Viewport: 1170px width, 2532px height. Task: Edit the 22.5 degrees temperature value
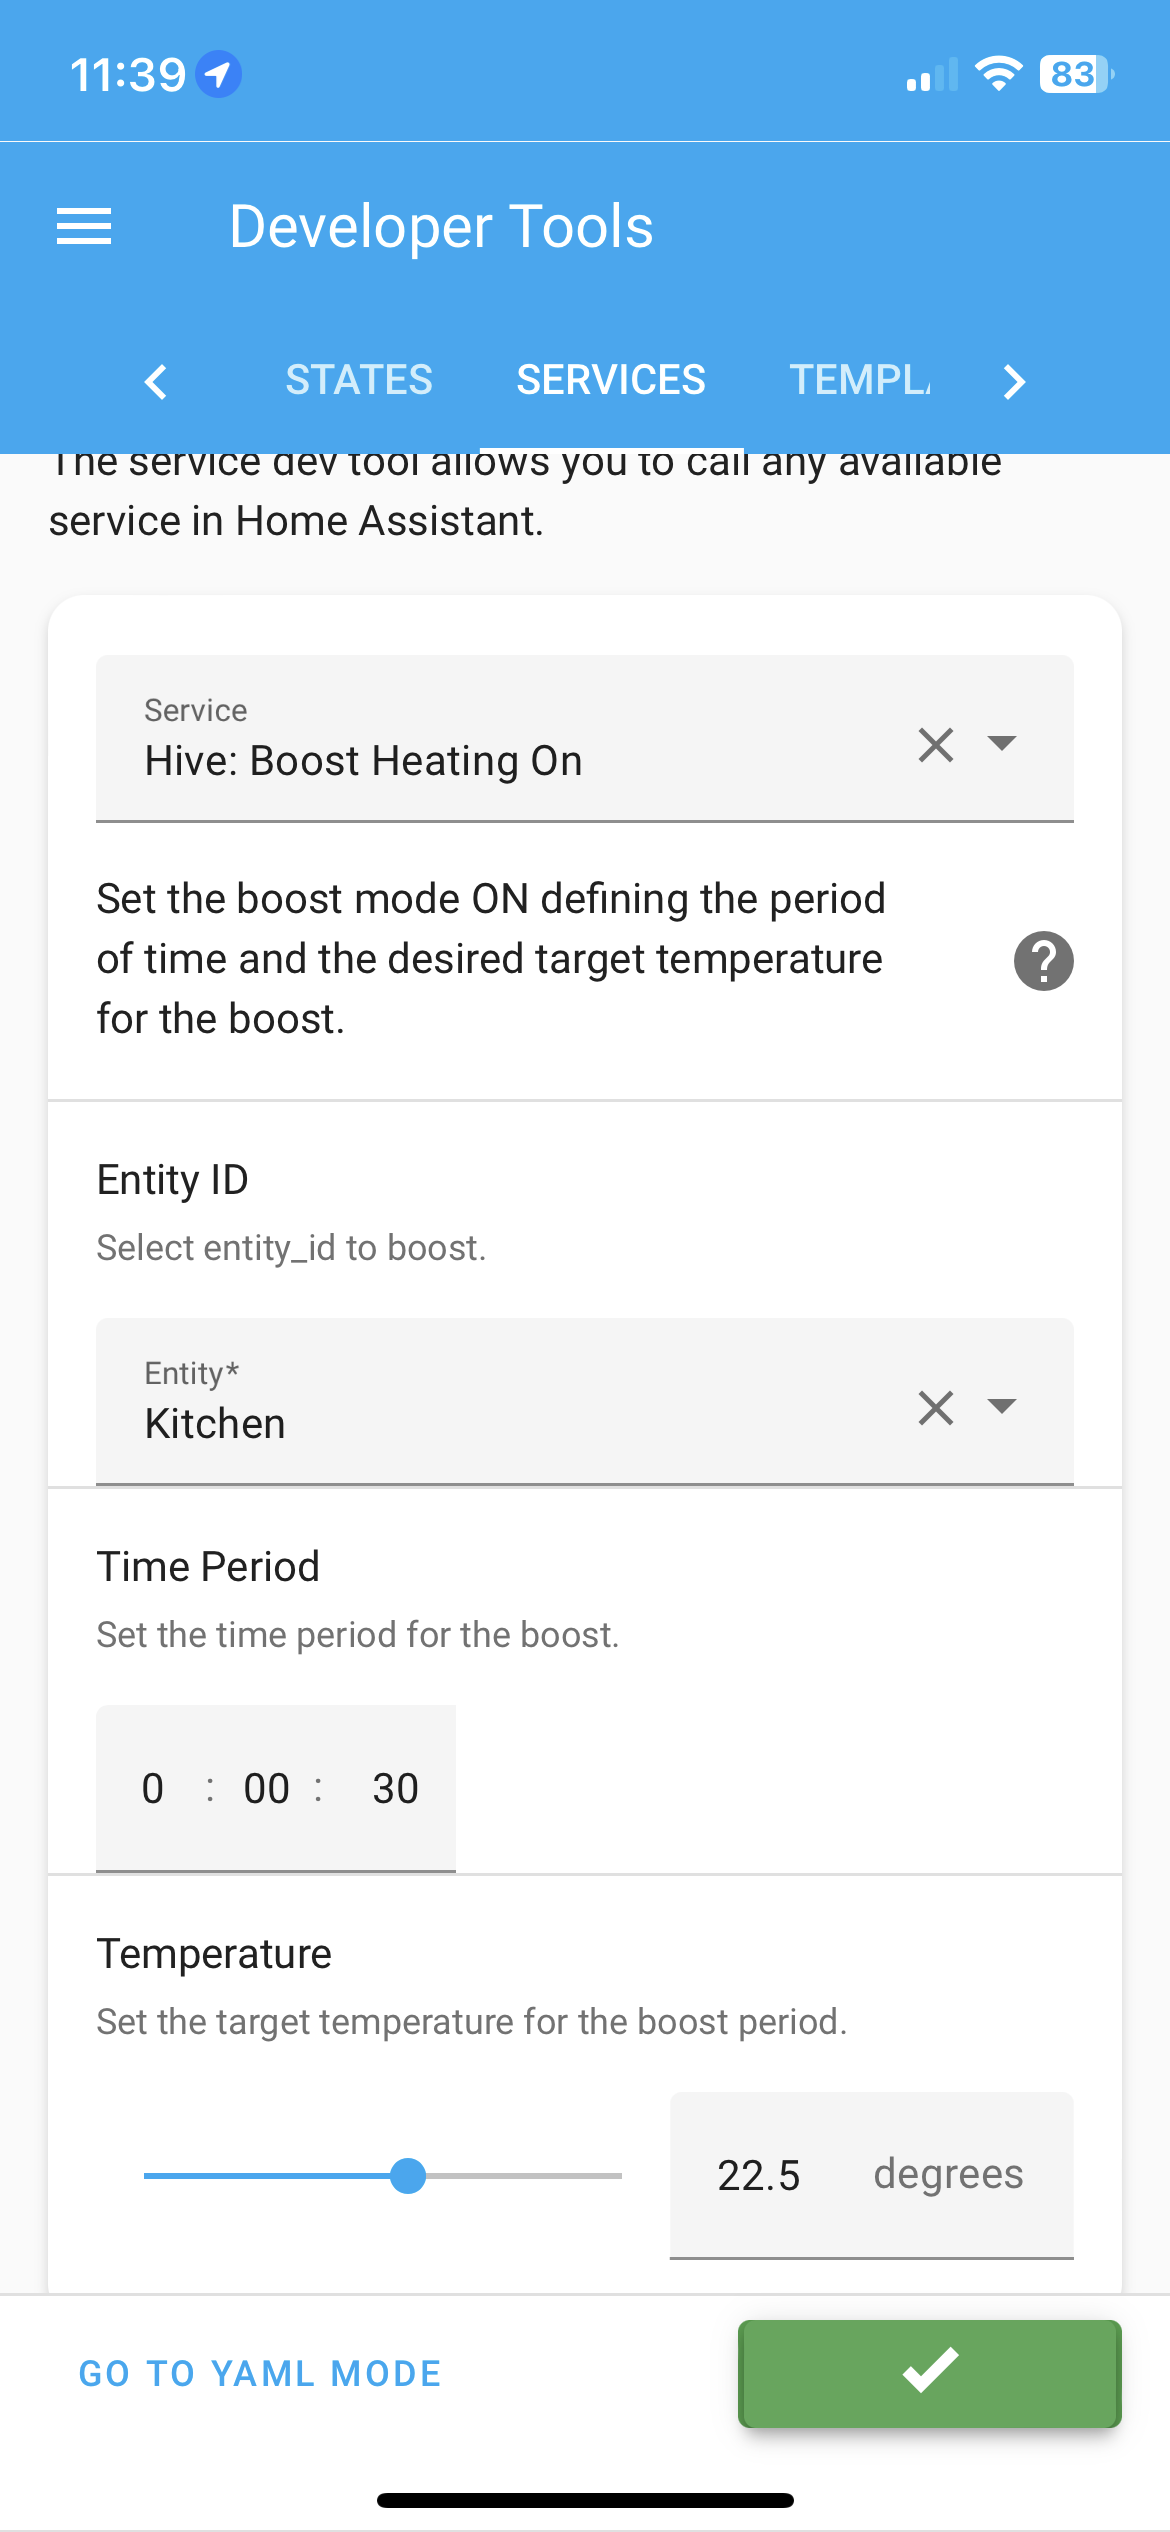[760, 2175]
